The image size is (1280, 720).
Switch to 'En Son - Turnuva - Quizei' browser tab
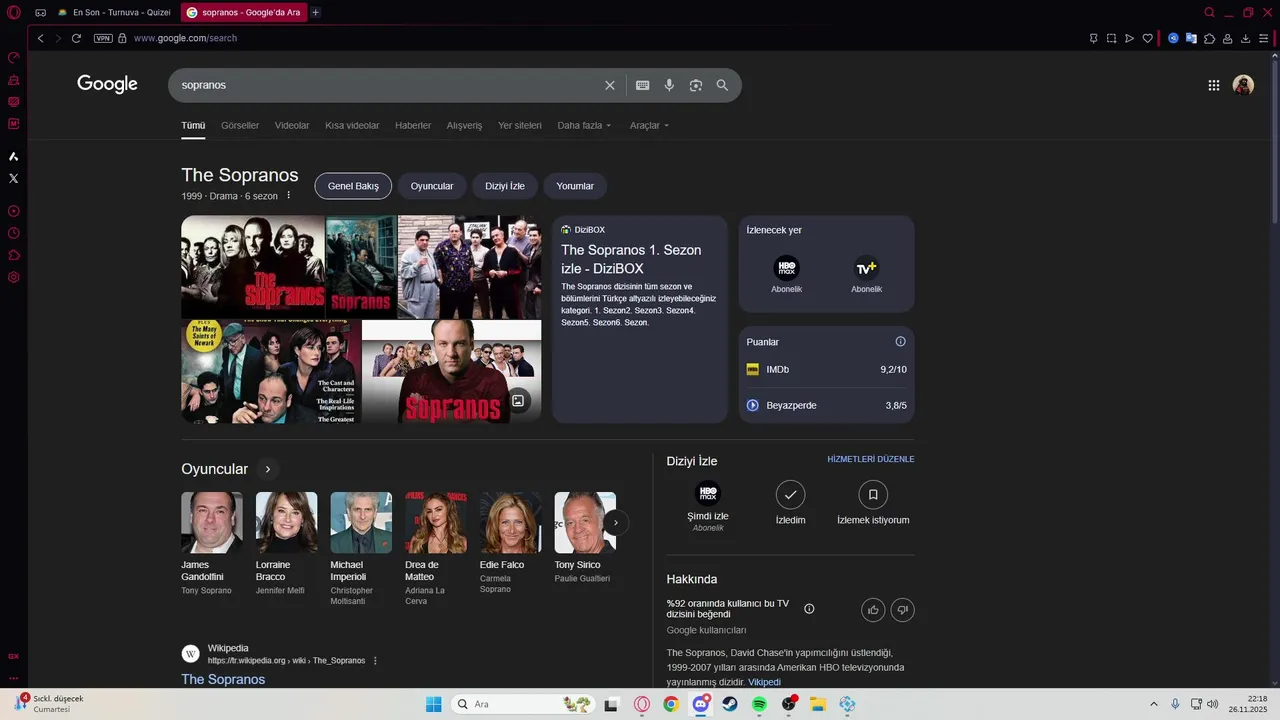[114, 13]
